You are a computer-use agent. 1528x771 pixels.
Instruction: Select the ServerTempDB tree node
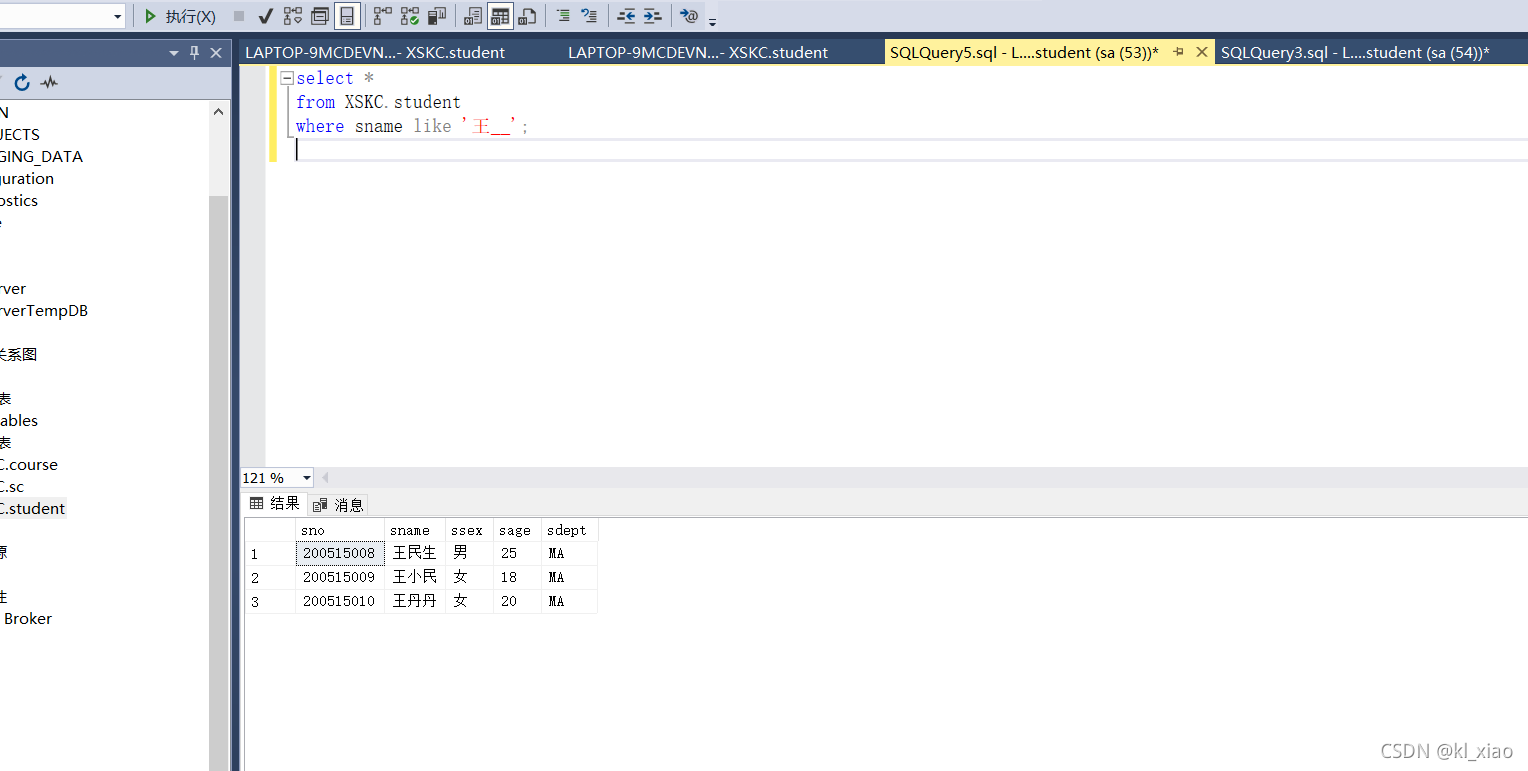tap(44, 310)
